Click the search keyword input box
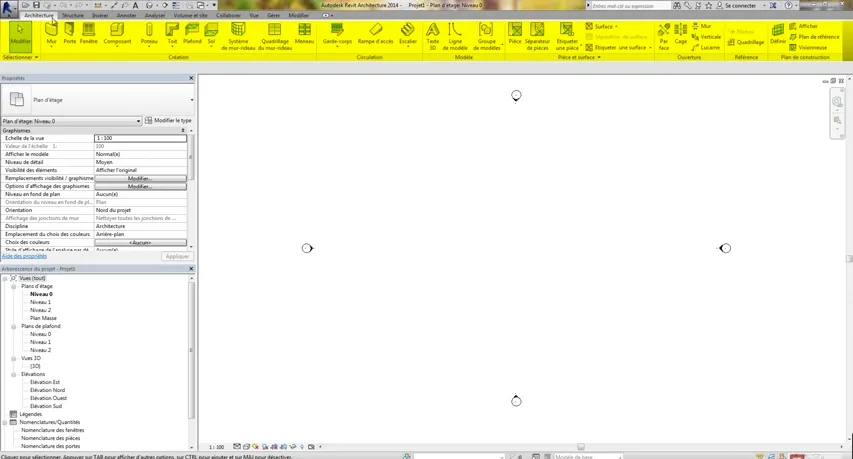The height and width of the screenshot is (459, 853). [x=630, y=5]
